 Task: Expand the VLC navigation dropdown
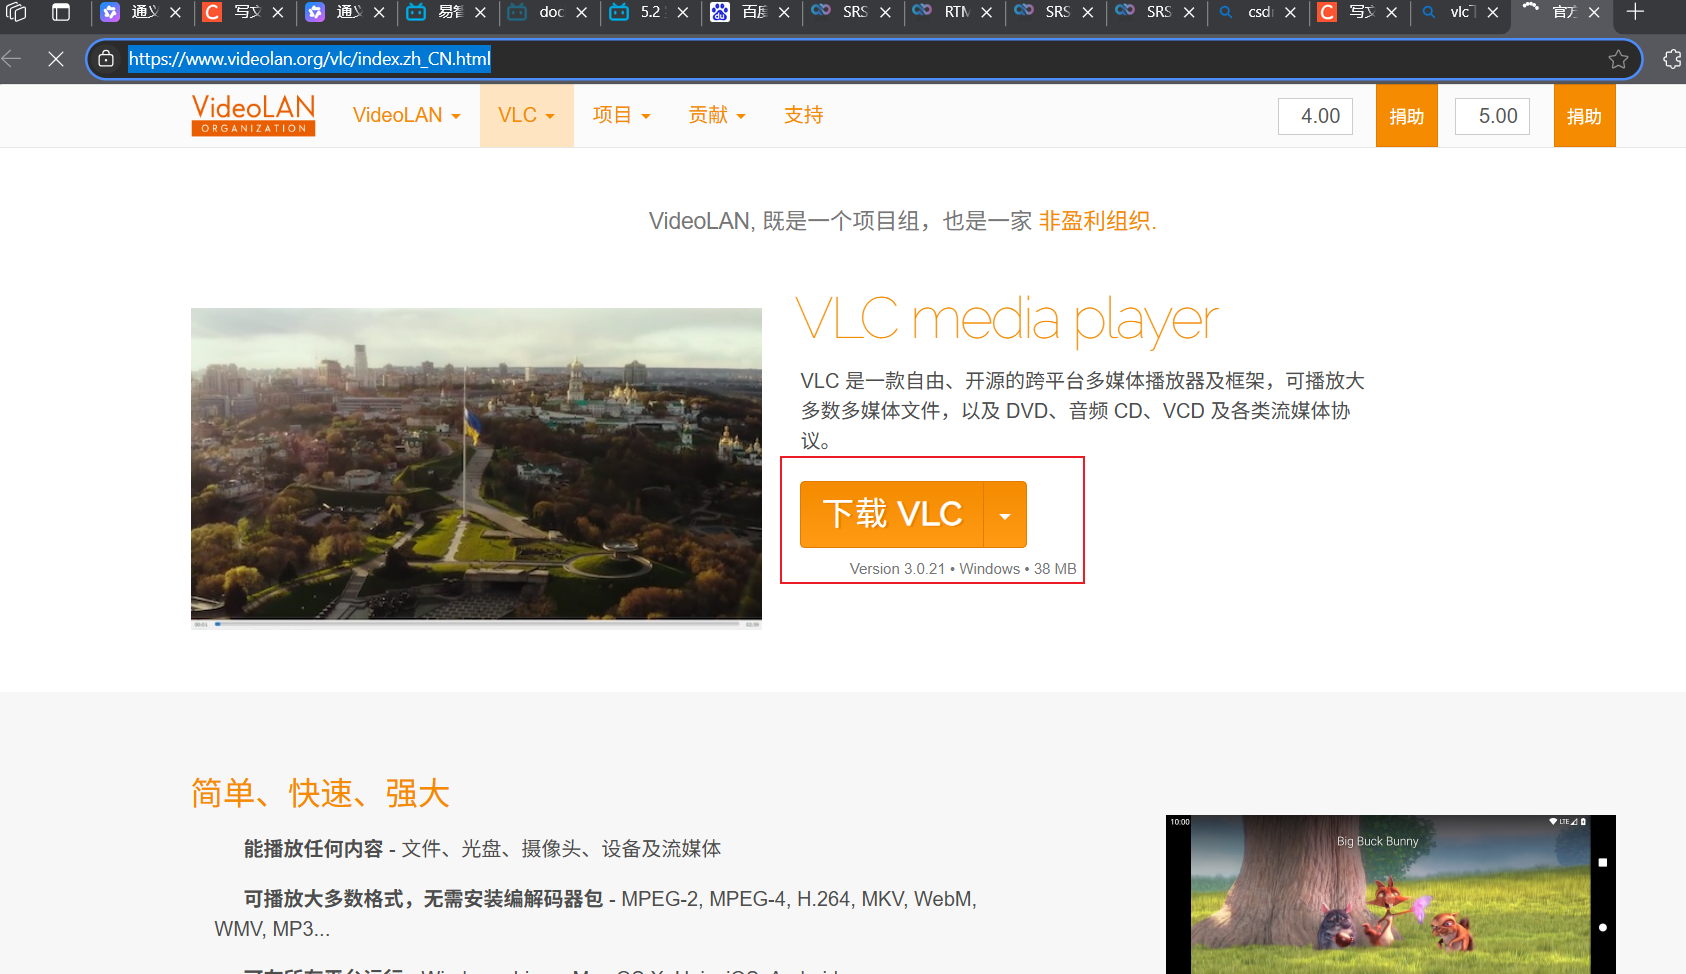click(526, 115)
